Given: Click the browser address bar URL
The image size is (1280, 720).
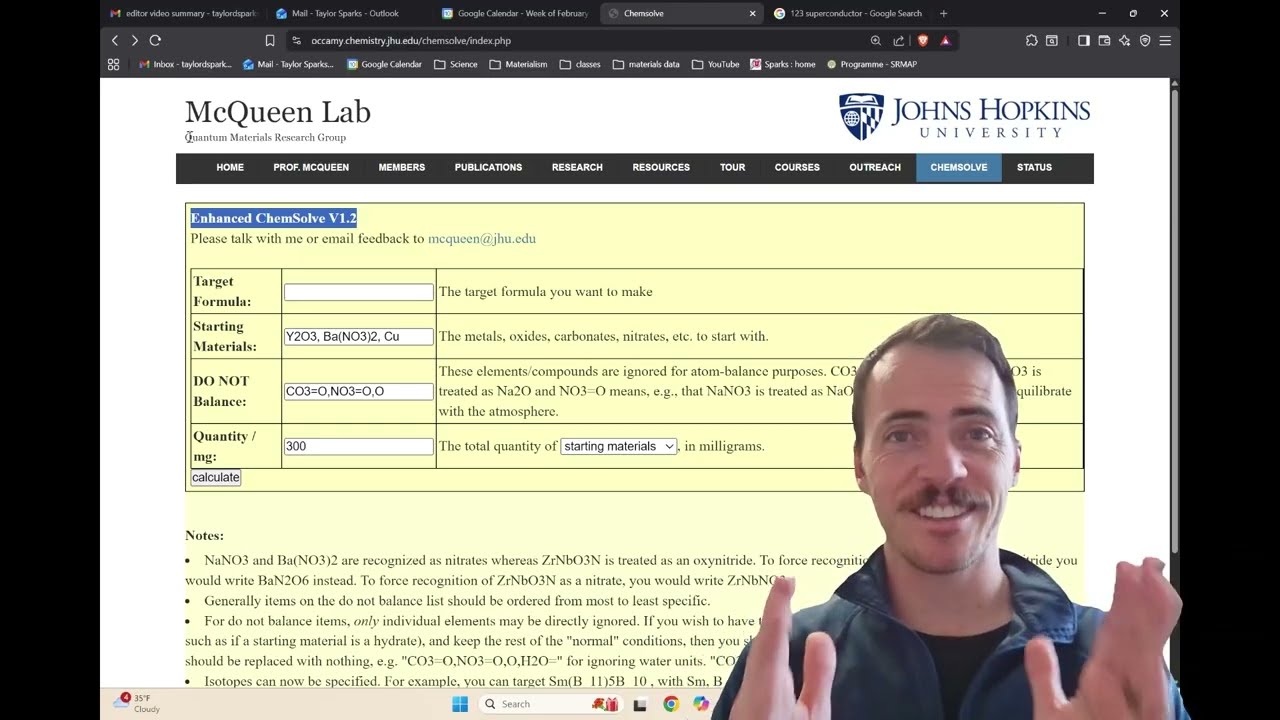Looking at the screenshot, I should coord(411,41).
